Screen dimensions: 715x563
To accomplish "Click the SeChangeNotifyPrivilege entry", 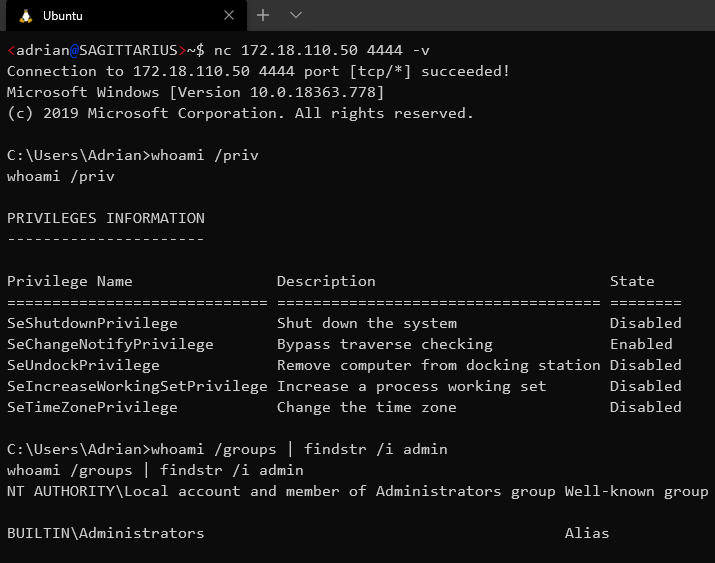I will click(110, 344).
